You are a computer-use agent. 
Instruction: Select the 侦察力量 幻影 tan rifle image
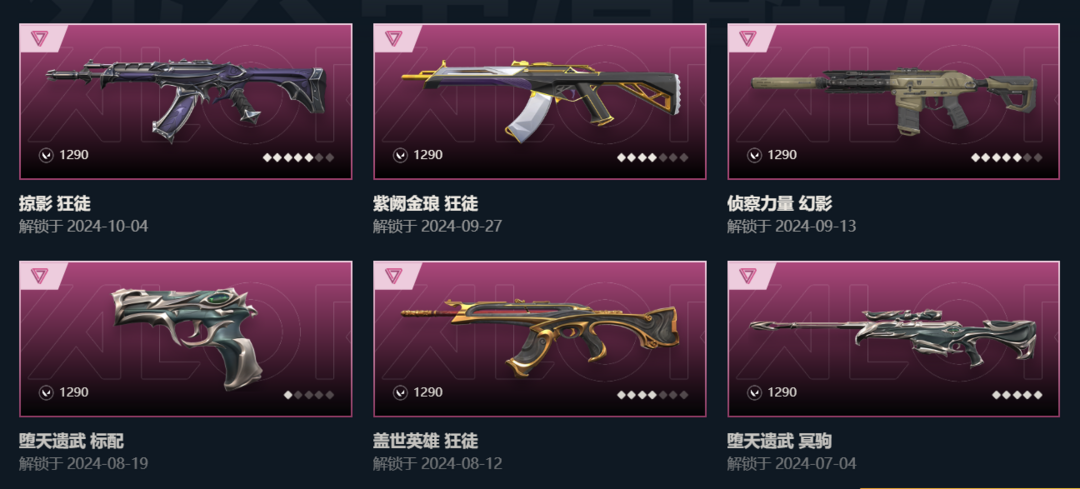pos(894,99)
